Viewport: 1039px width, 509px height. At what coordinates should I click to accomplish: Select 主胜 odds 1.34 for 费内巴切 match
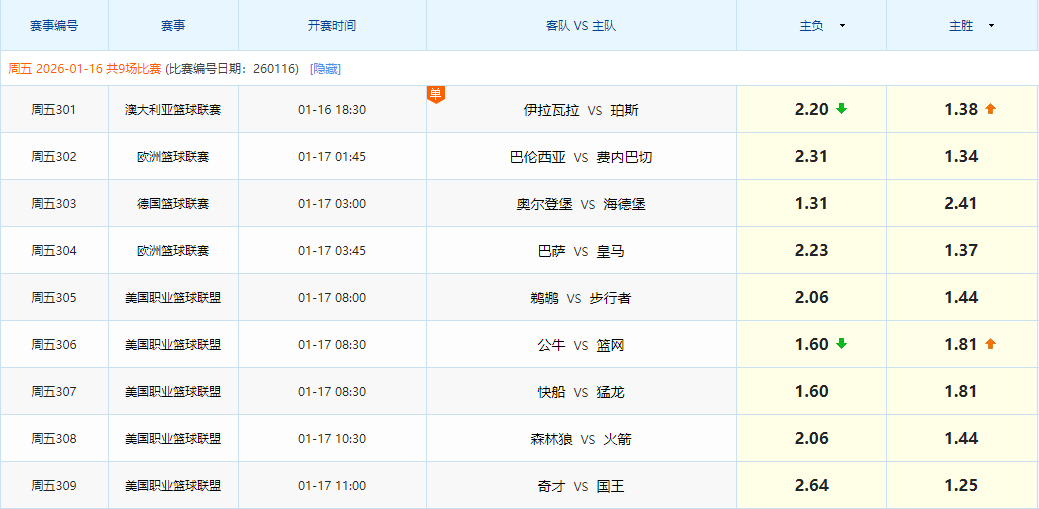[962, 156]
